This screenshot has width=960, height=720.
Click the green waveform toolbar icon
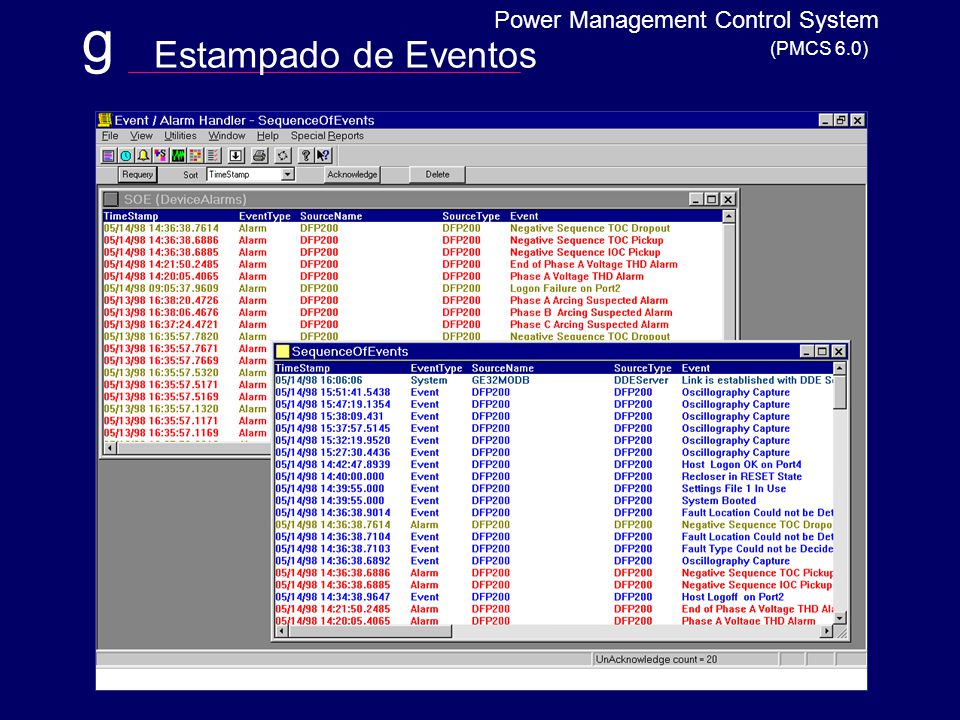pyautogui.click(x=178, y=156)
